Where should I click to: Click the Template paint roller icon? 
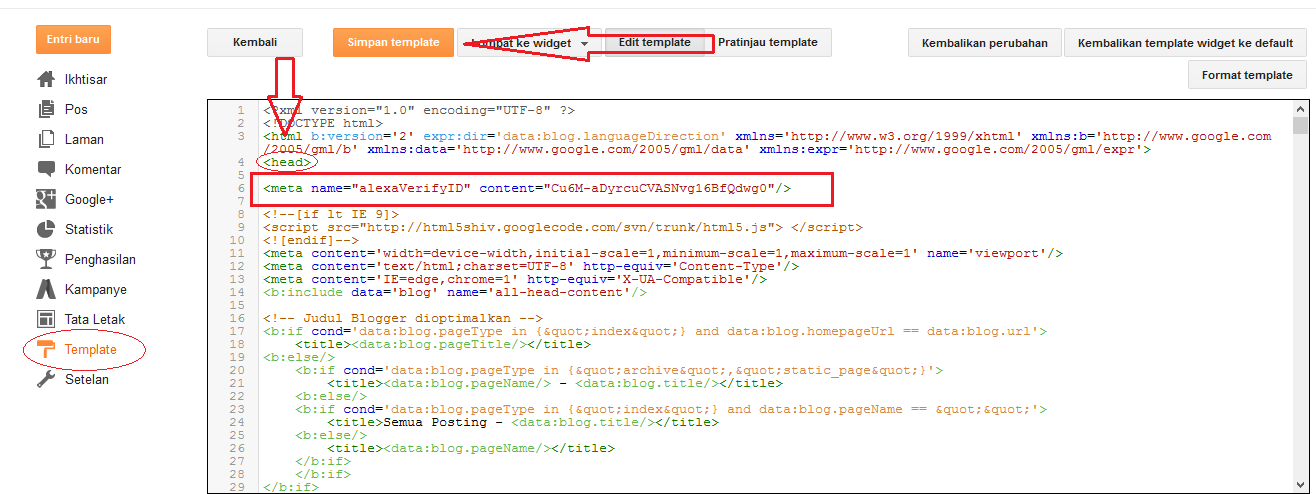pos(45,350)
